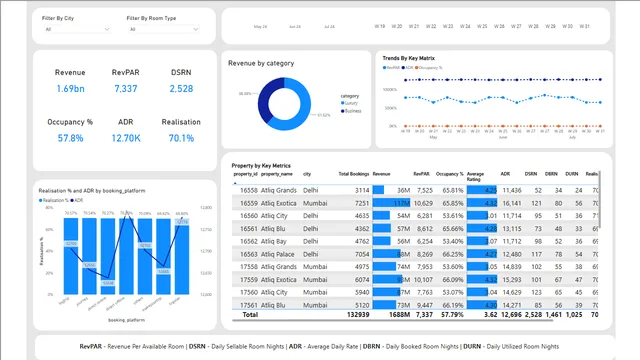The image size is (640, 360).
Task: Select week W 26 slicer button
Action: [499, 26]
